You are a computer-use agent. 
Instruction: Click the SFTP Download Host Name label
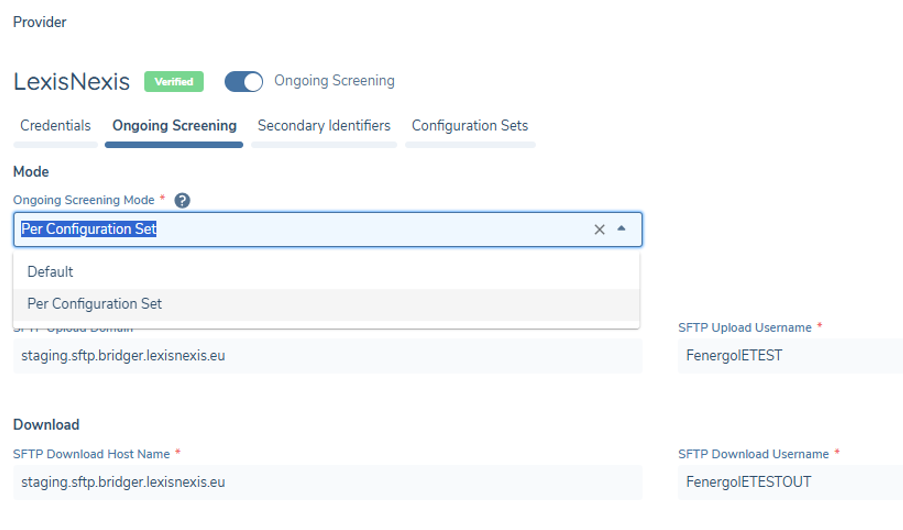pos(92,454)
